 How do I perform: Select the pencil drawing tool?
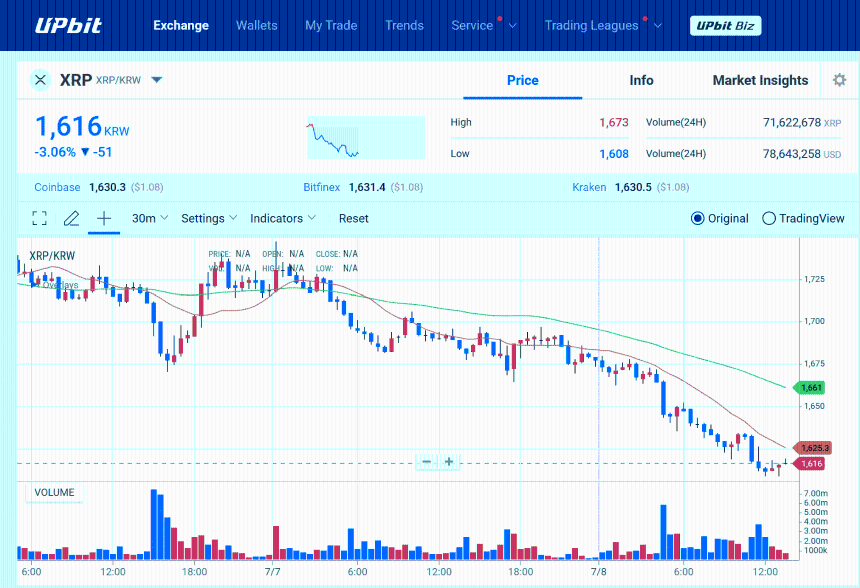tap(71, 218)
